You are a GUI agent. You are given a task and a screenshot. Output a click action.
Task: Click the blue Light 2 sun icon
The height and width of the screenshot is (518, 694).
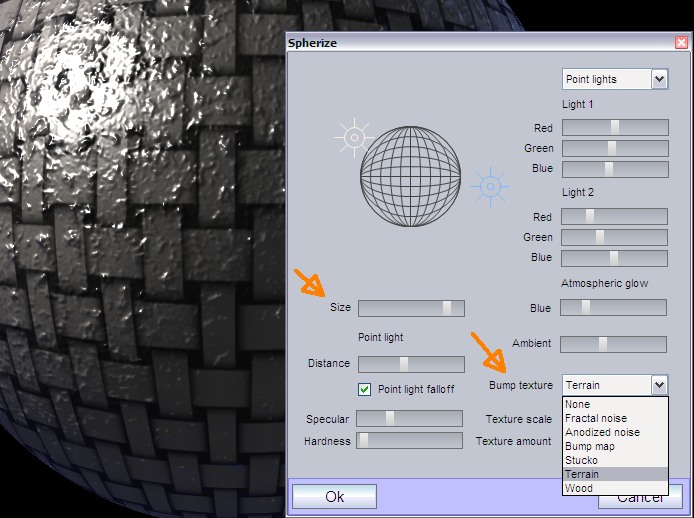(x=490, y=186)
